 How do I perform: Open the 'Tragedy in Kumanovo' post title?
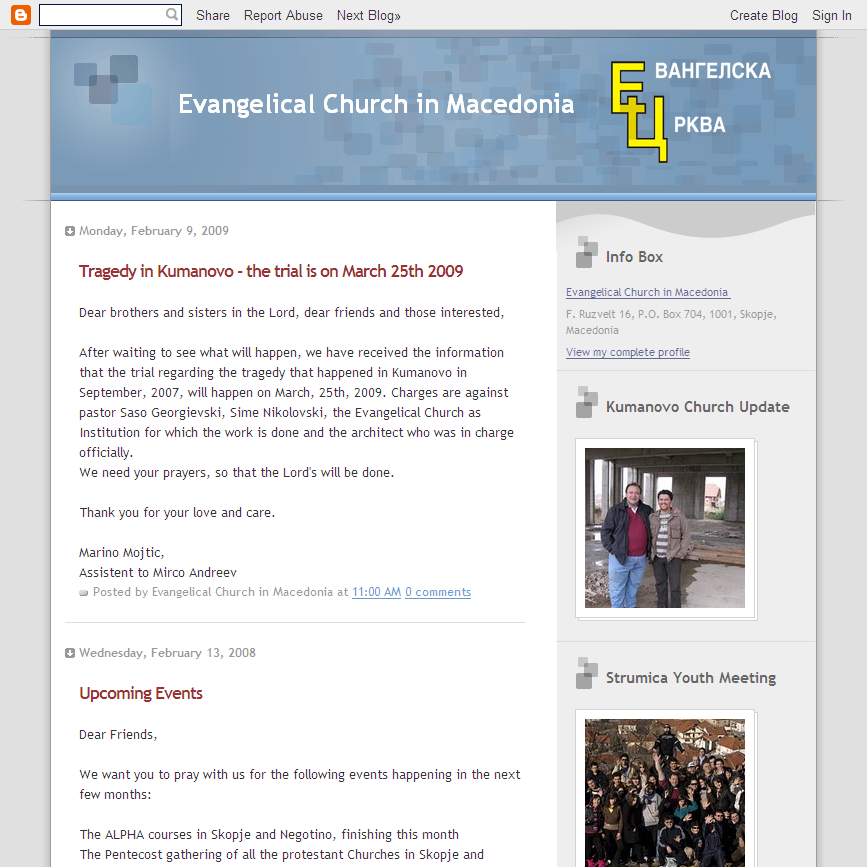point(271,271)
